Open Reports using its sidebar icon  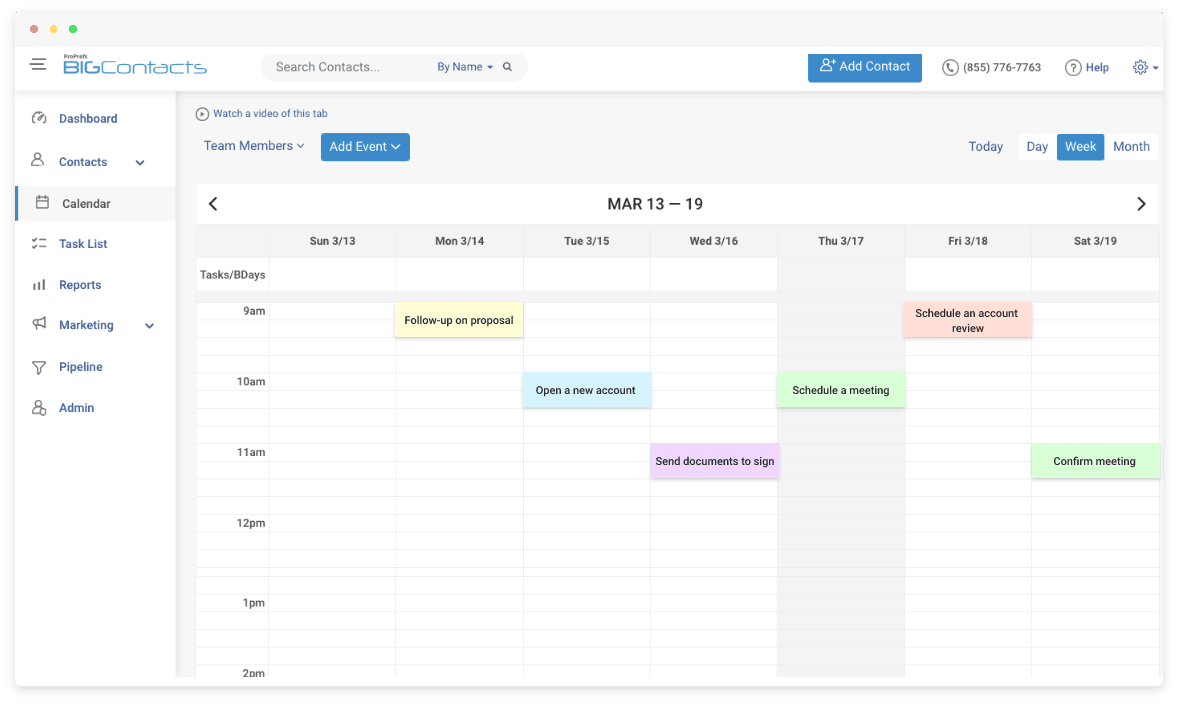37,285
